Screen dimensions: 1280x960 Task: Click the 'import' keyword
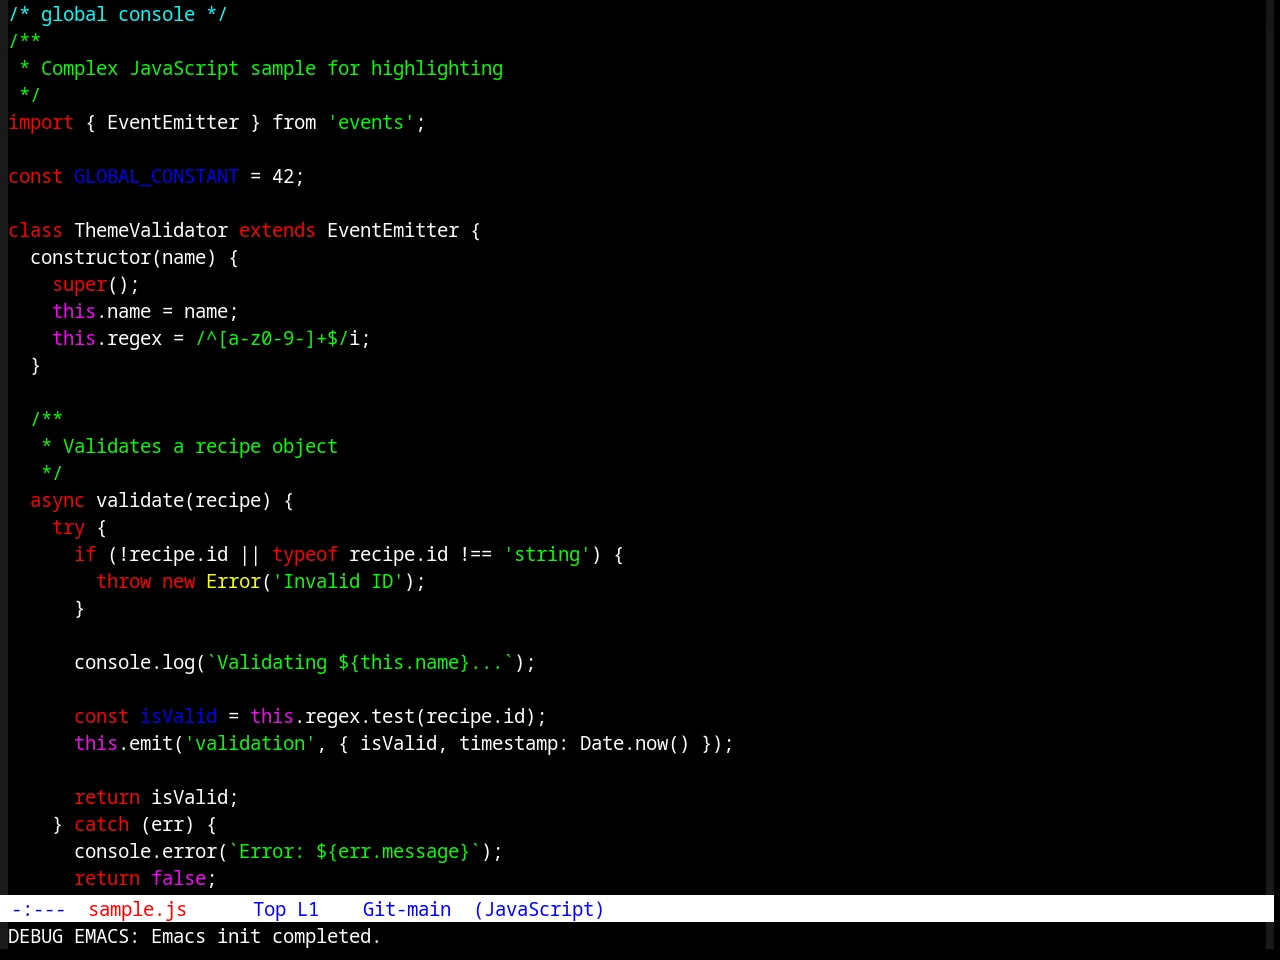tap(41, 122)
